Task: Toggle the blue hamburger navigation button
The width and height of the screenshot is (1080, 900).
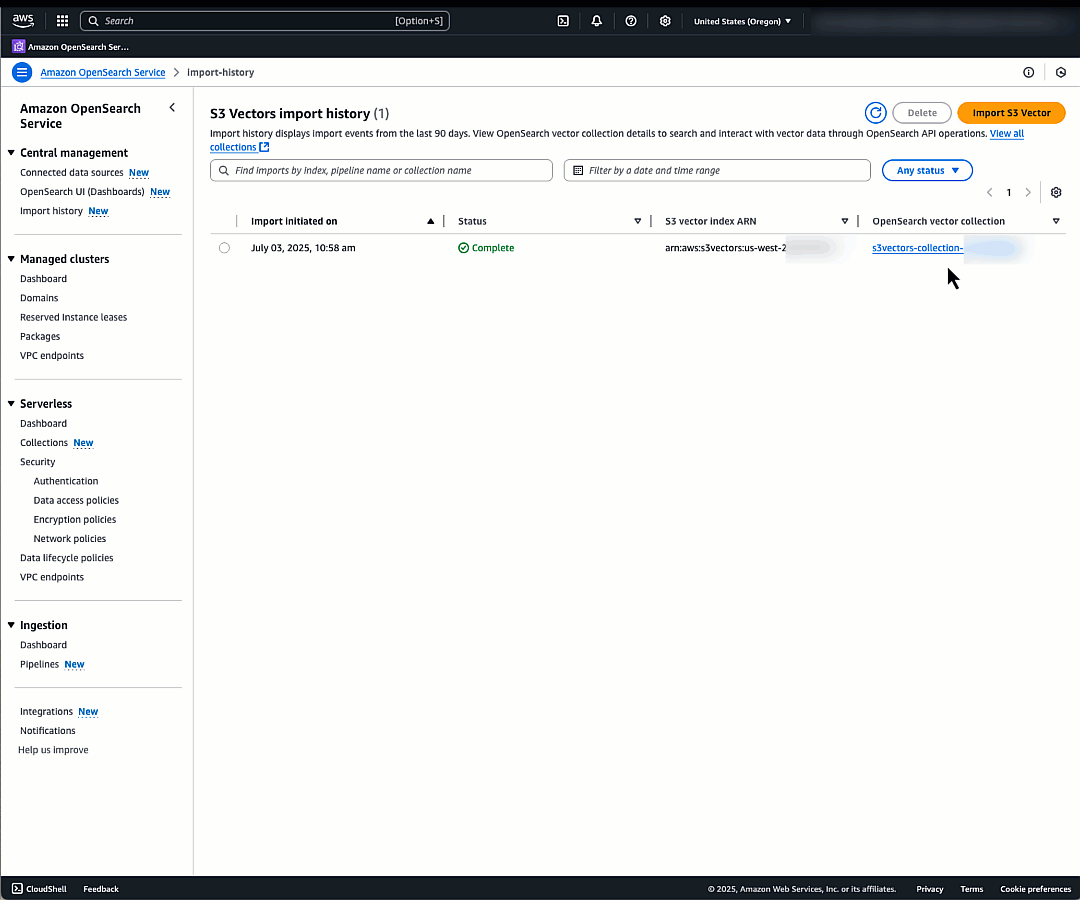Action: 22,72
